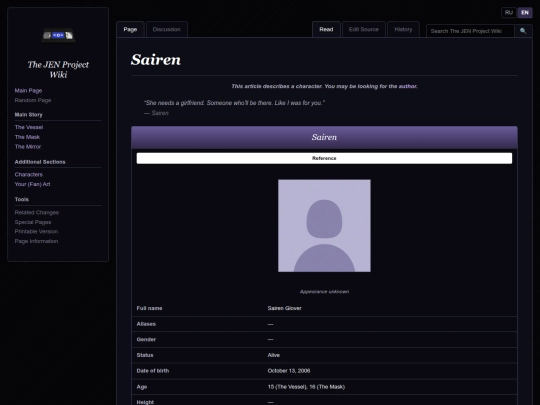Image resolution: width=540 pixels, height=405 pixels.
Task: Open Page Information
Action: point(36,241)
